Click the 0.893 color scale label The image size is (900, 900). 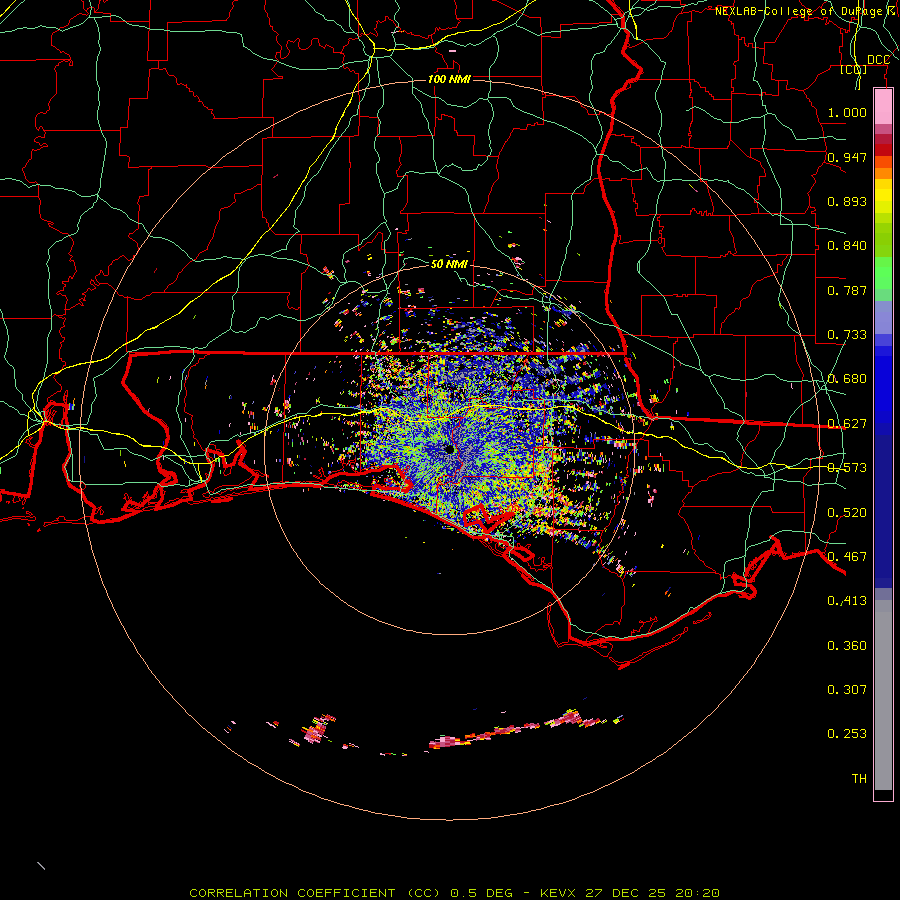click(847, 201)
